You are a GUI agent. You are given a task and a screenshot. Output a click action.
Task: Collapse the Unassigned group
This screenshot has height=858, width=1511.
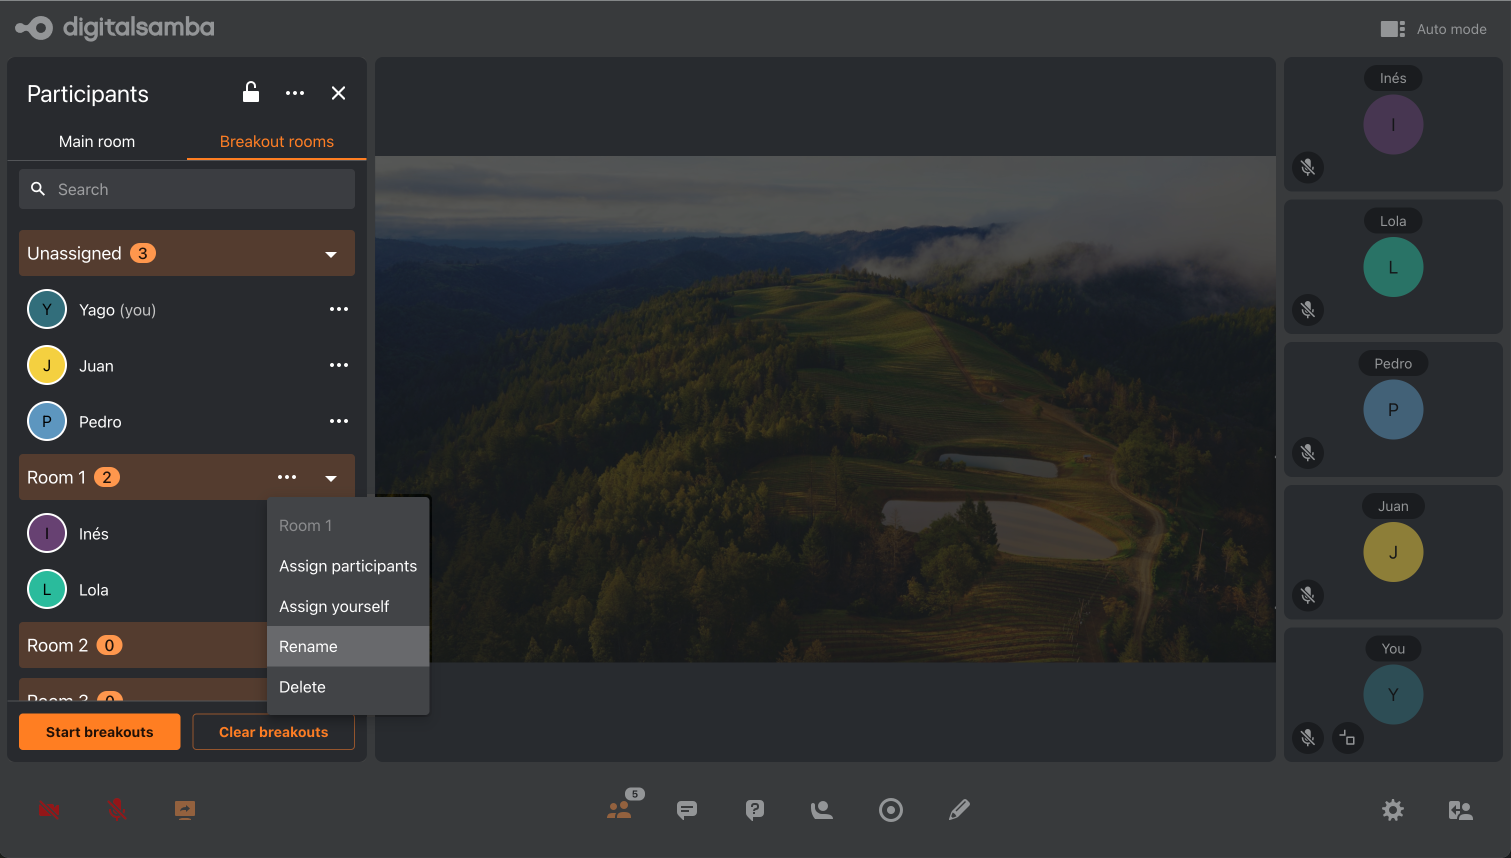[331, 254]
